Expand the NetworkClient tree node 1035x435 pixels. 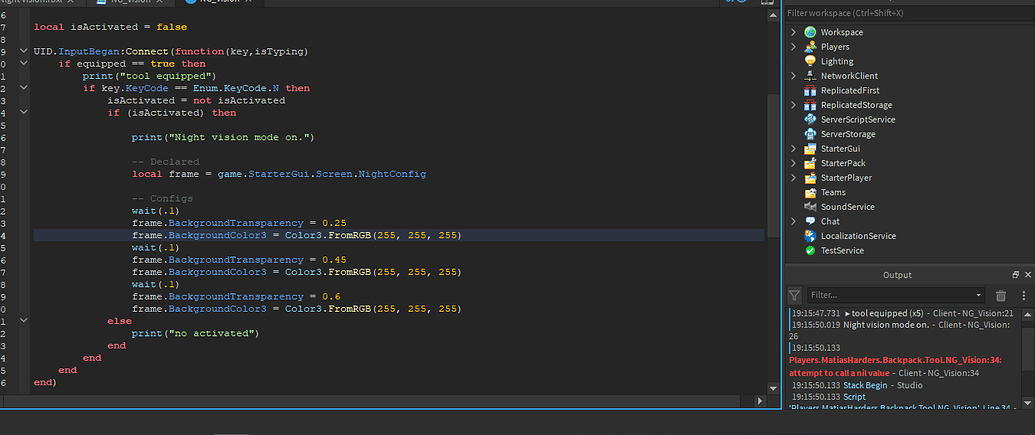(x=793, y=76)
